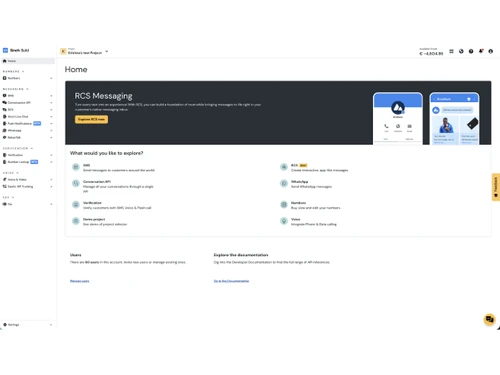Expand Voice & Video sidebar chevron

tap(51, 180)
